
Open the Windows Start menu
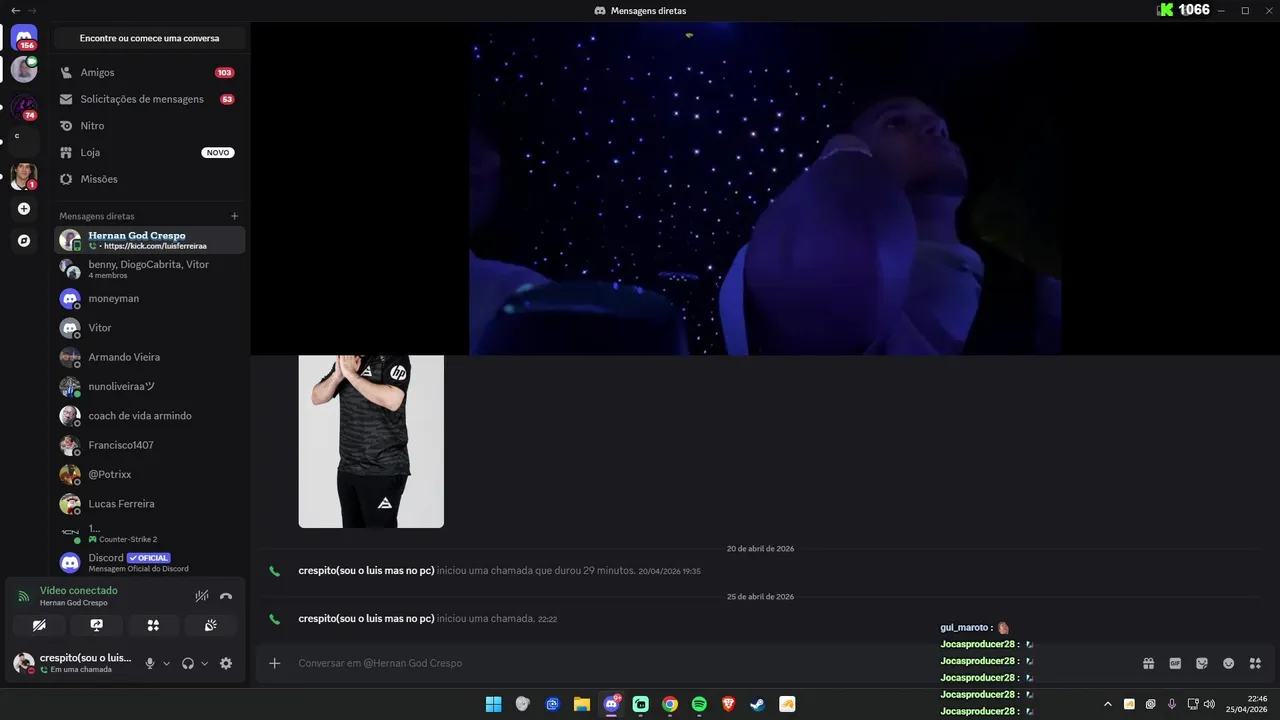(493, 704)
